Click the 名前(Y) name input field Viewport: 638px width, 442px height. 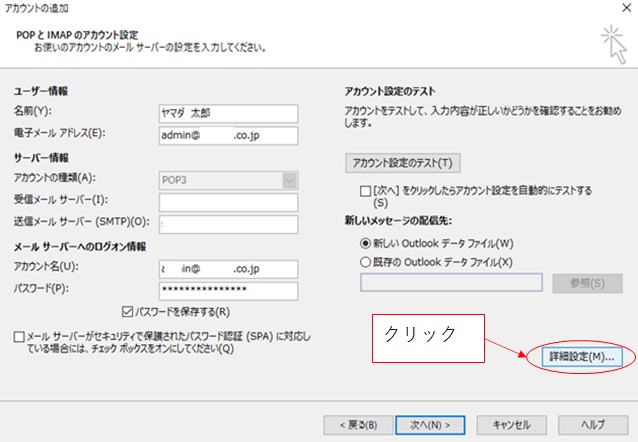coord(228,114)
